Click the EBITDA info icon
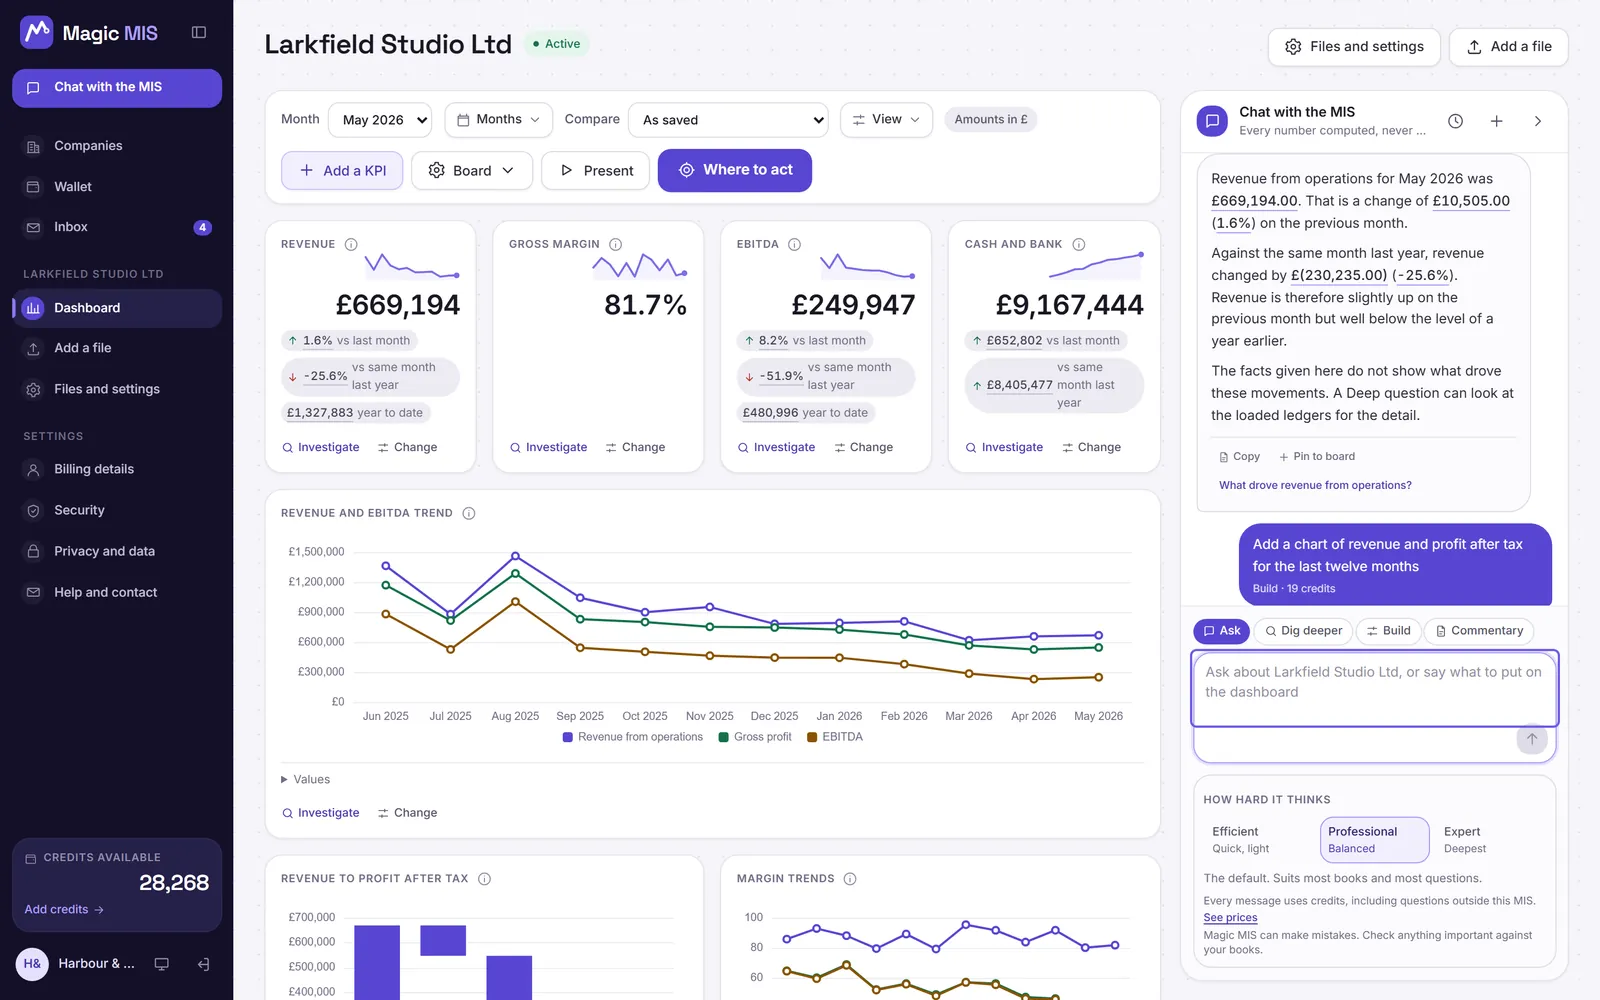The width and height of the screenshot is (1600, 1000). tap(794, 244)
